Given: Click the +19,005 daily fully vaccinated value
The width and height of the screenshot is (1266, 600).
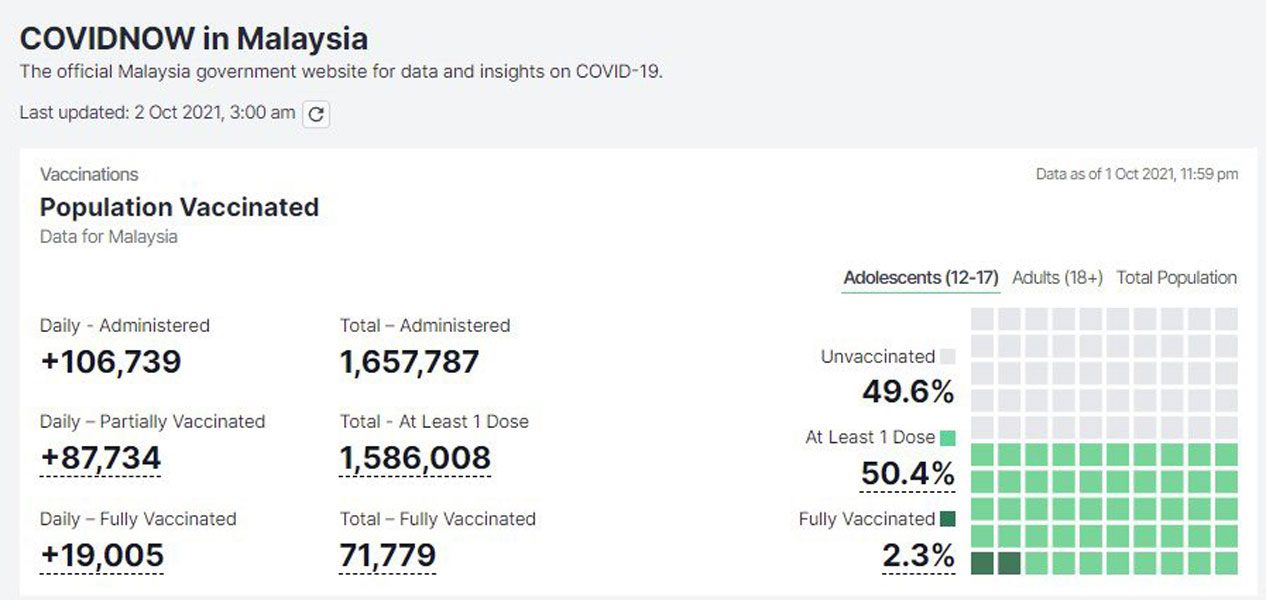Looking at the screenshot, I should click(101, 555).
